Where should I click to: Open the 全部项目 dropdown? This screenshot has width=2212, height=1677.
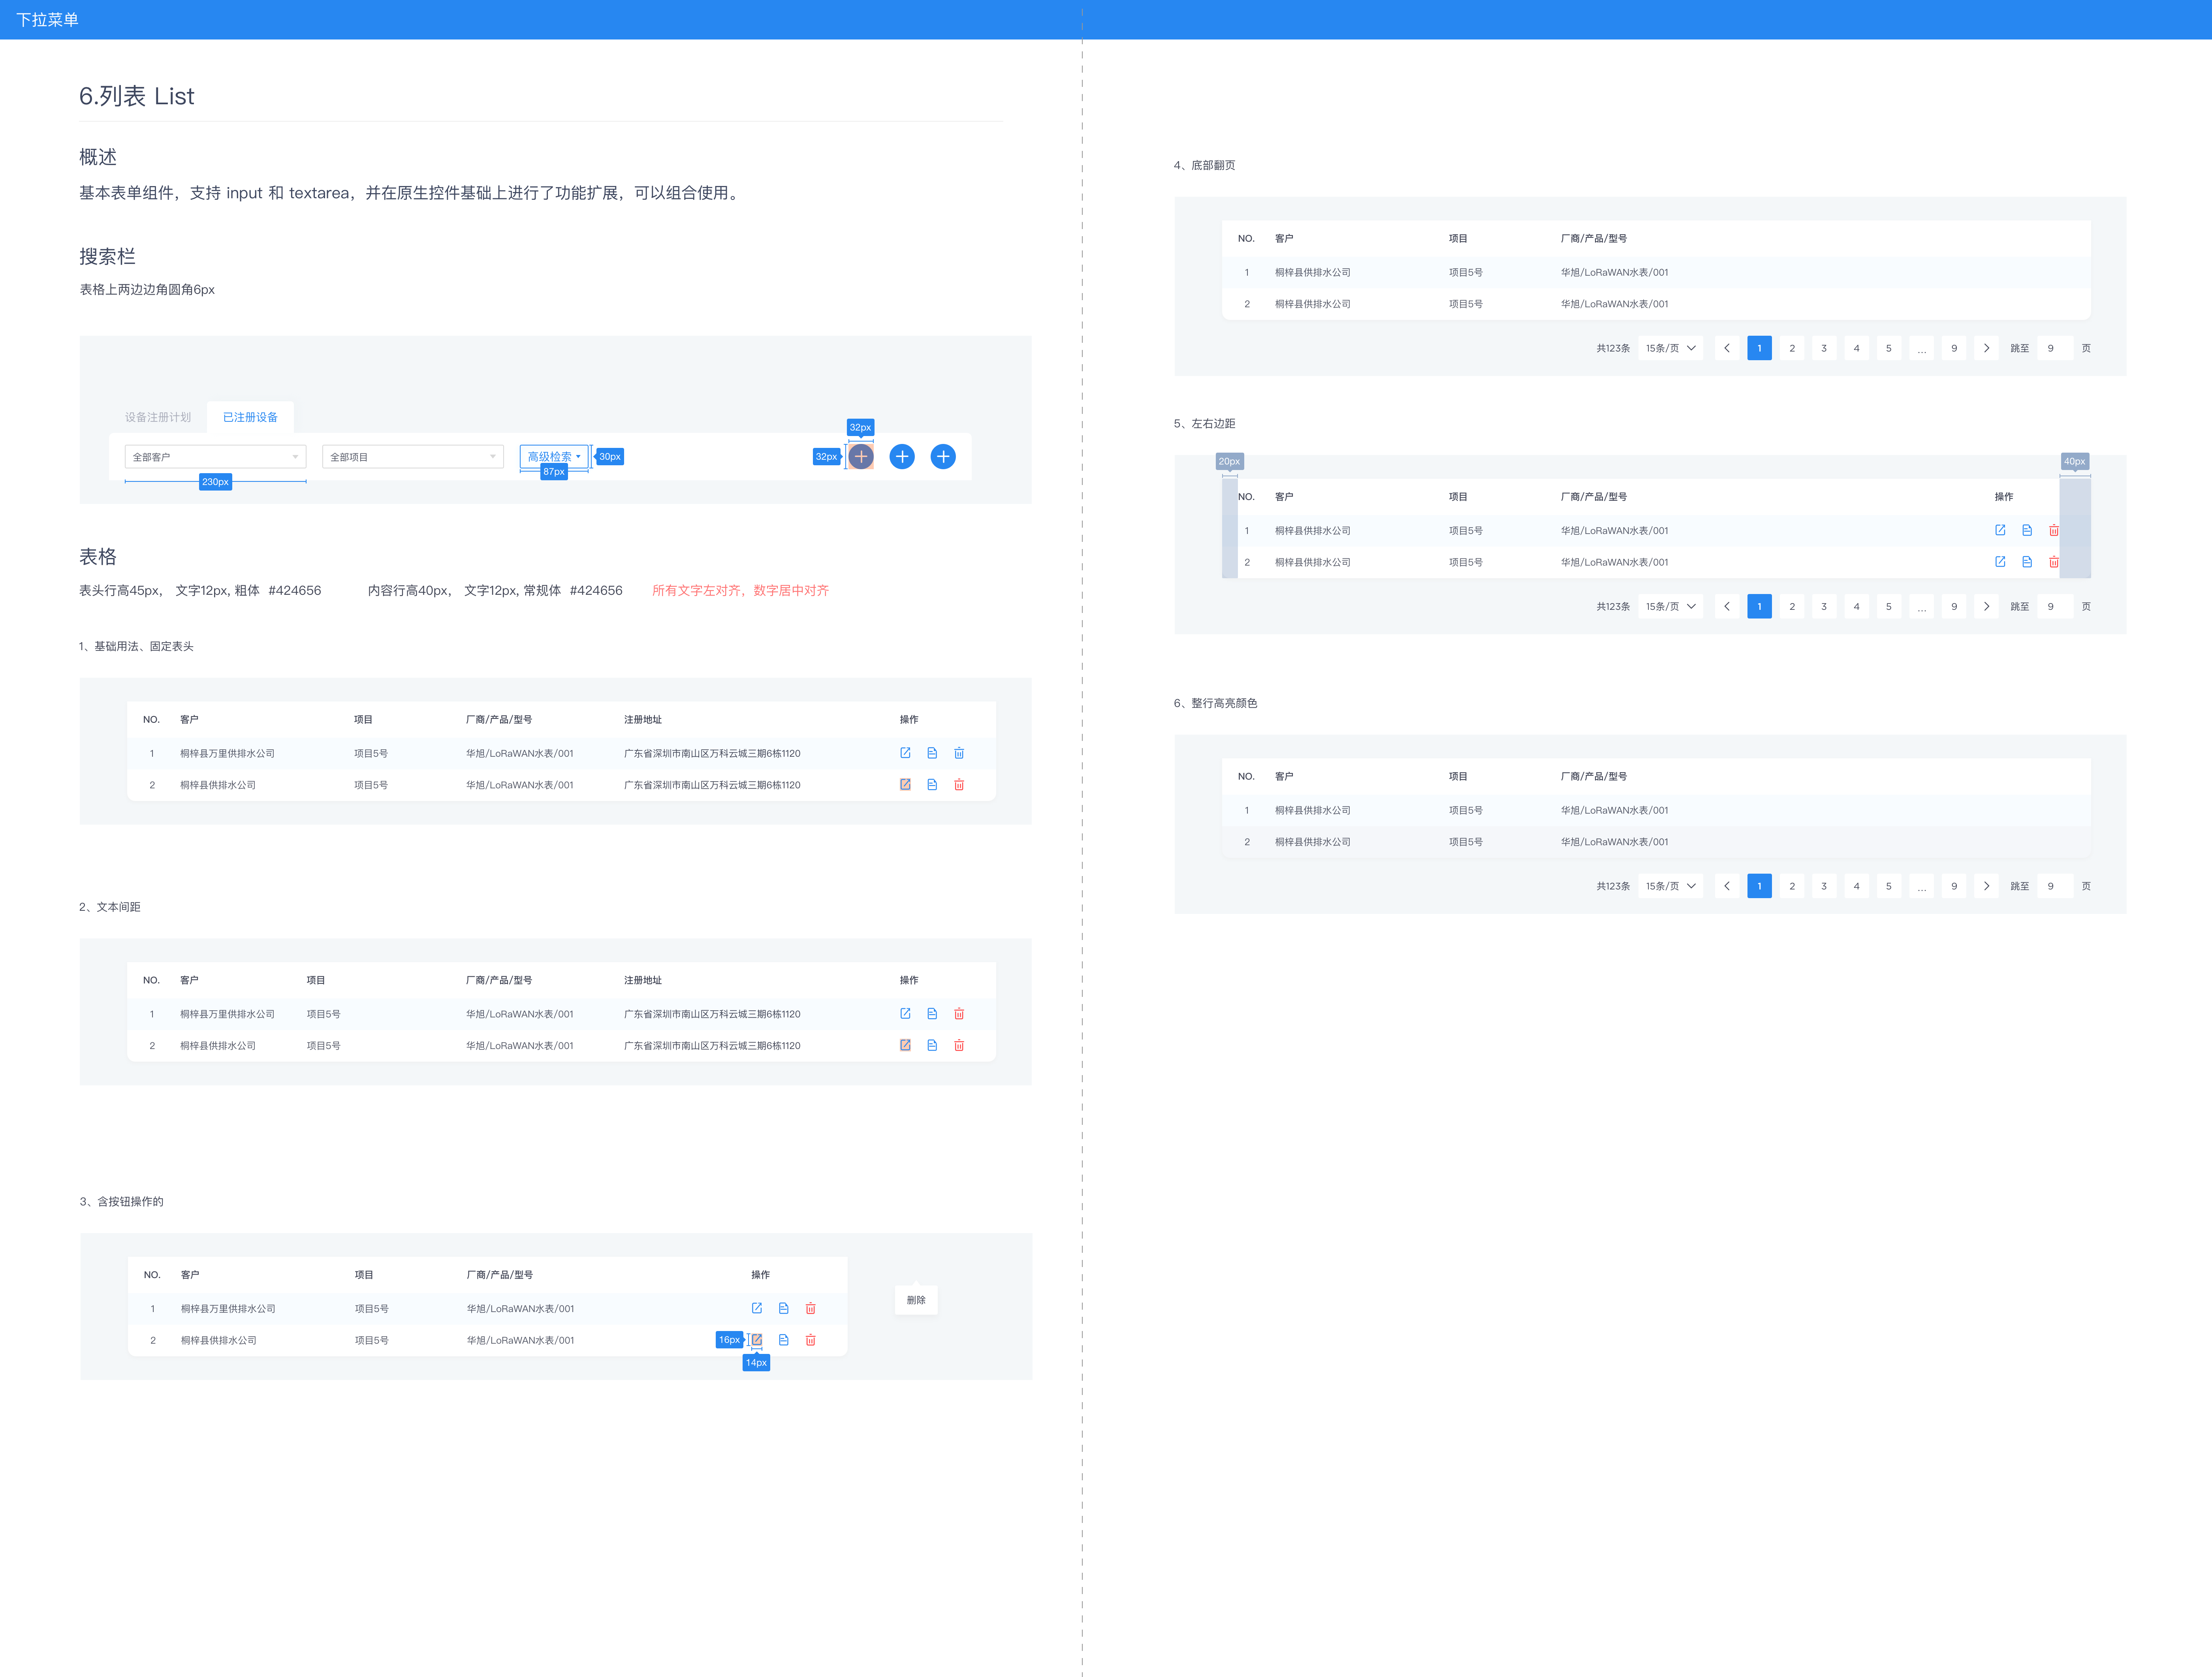click(x=413, y=457)
